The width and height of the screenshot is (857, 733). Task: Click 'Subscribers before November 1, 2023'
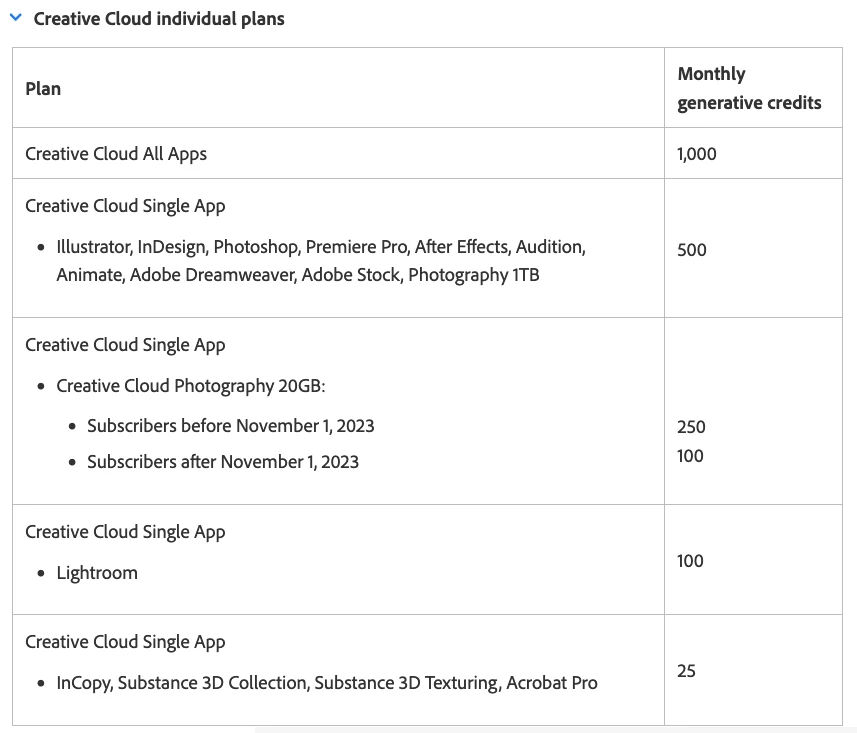click(x=231, y=426)
